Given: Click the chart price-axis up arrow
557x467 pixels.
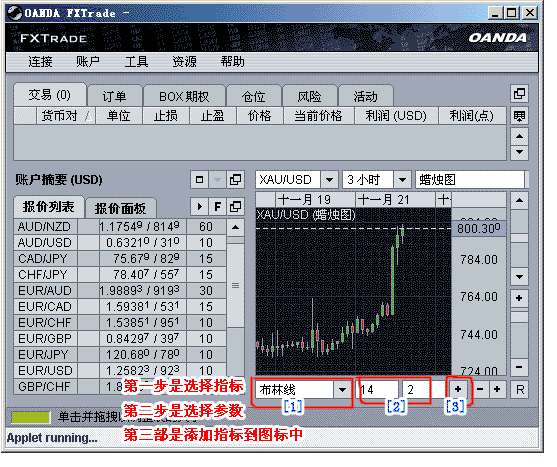Looking at the screenshot, I should click(x=519, y=201).
